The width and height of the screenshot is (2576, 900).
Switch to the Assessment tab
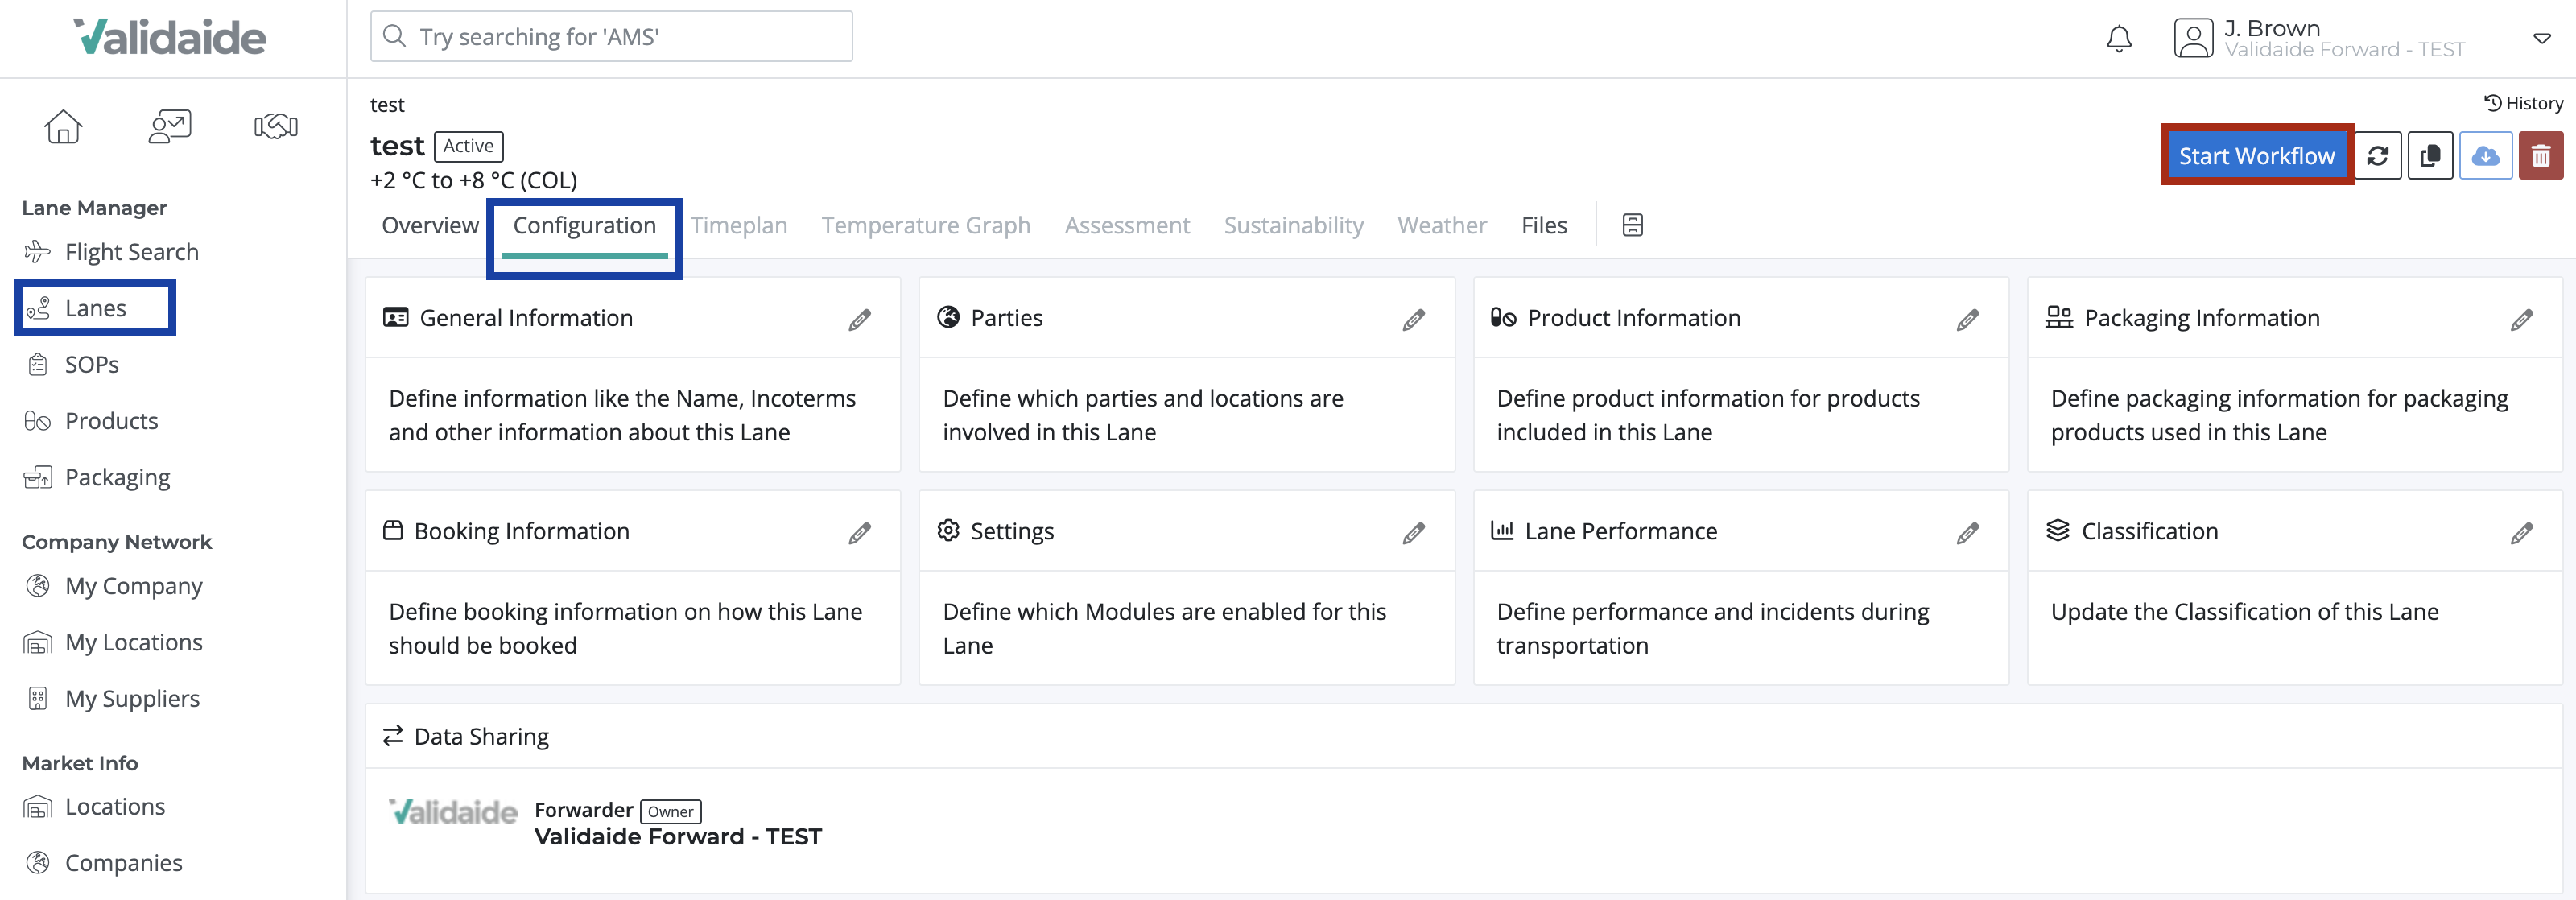pos(1127,226)
